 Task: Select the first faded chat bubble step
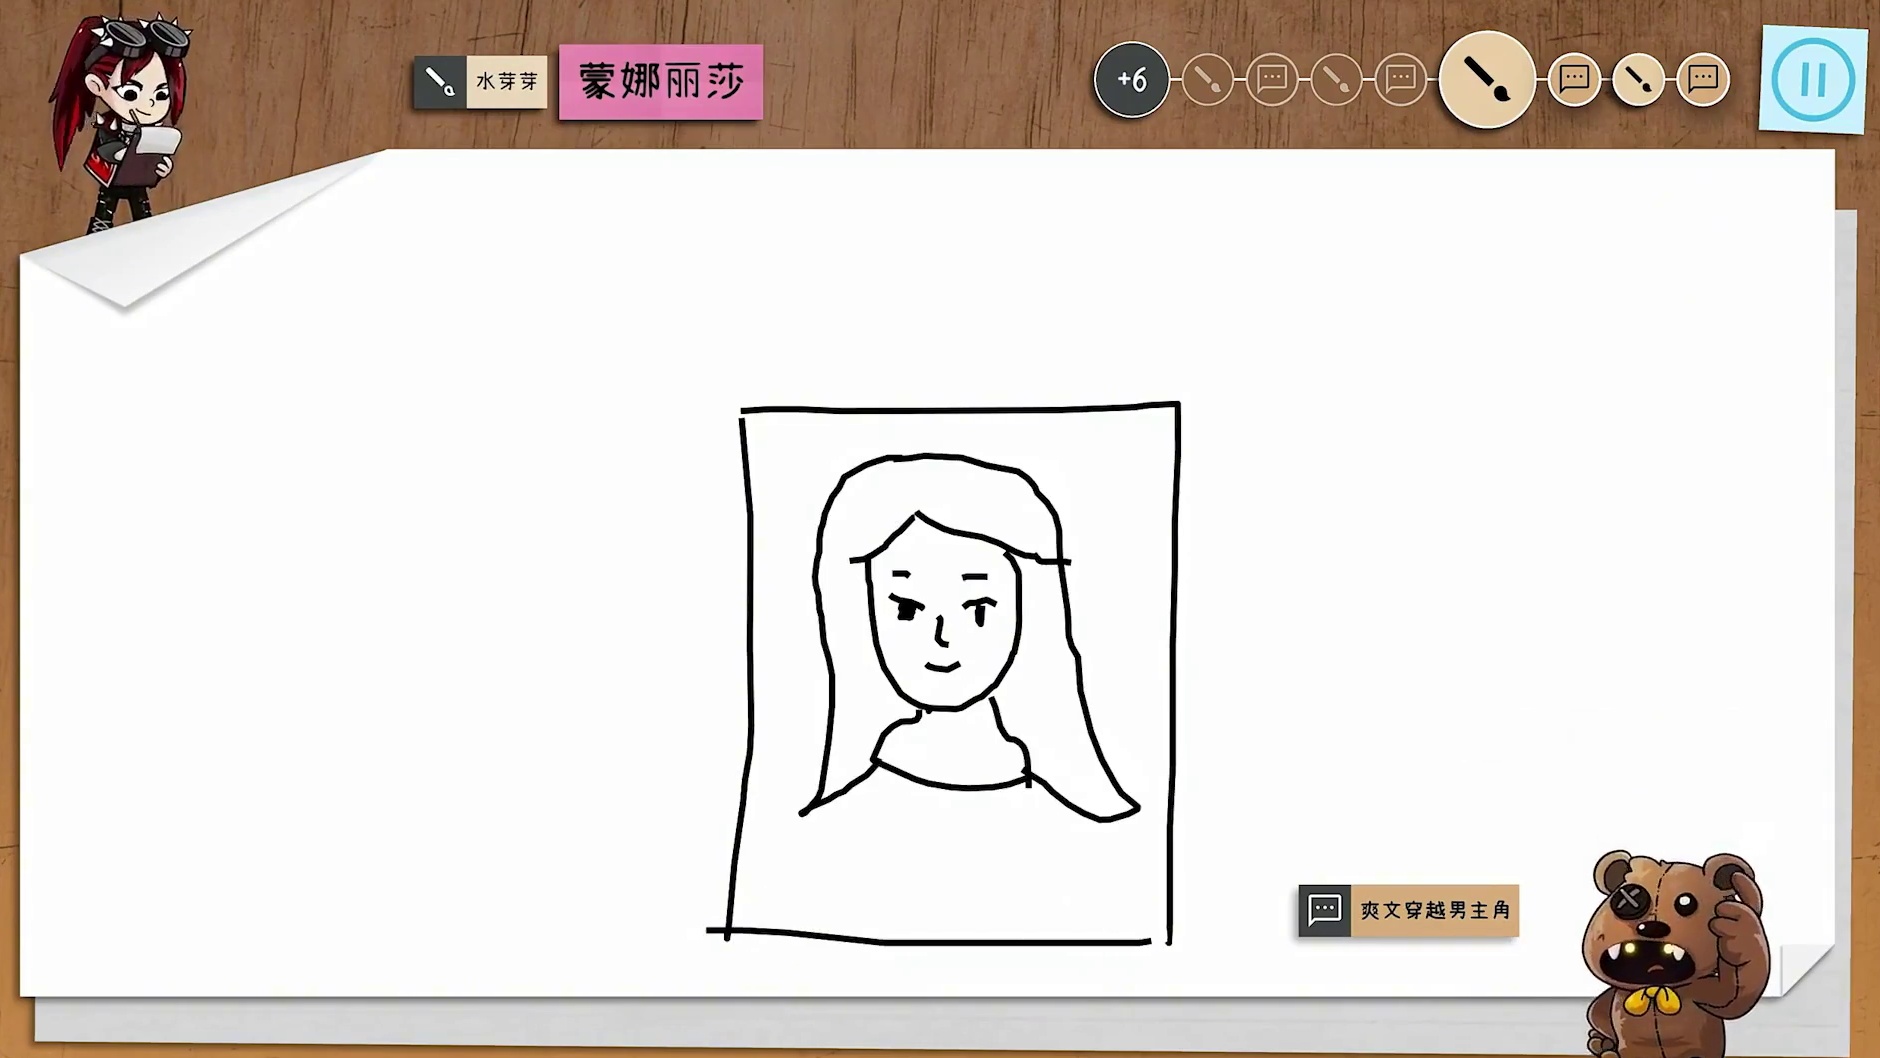tap(1271, 79)
